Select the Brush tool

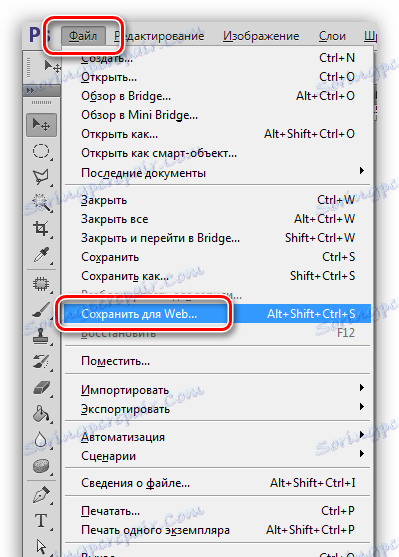pos(41,310)
